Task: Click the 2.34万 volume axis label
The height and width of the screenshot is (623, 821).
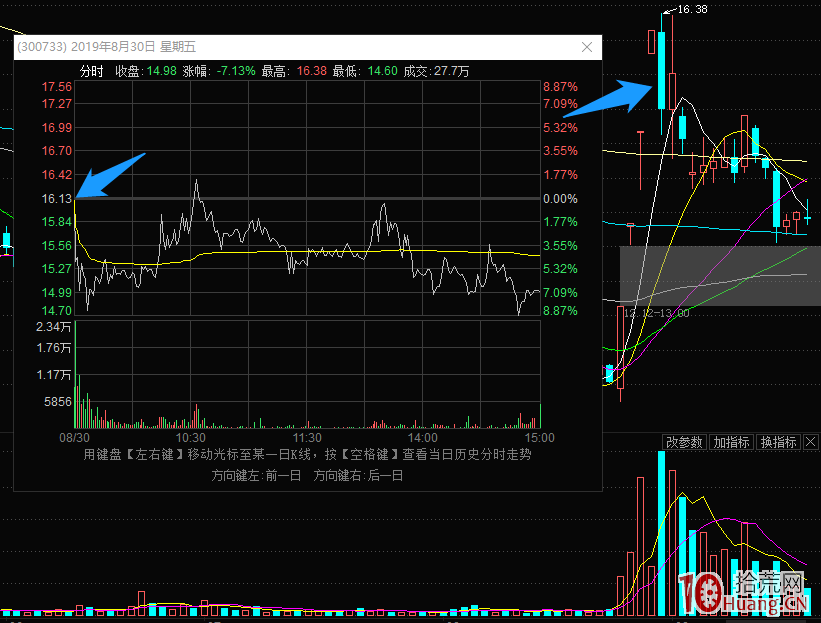Action: click(x=53, y=327)
